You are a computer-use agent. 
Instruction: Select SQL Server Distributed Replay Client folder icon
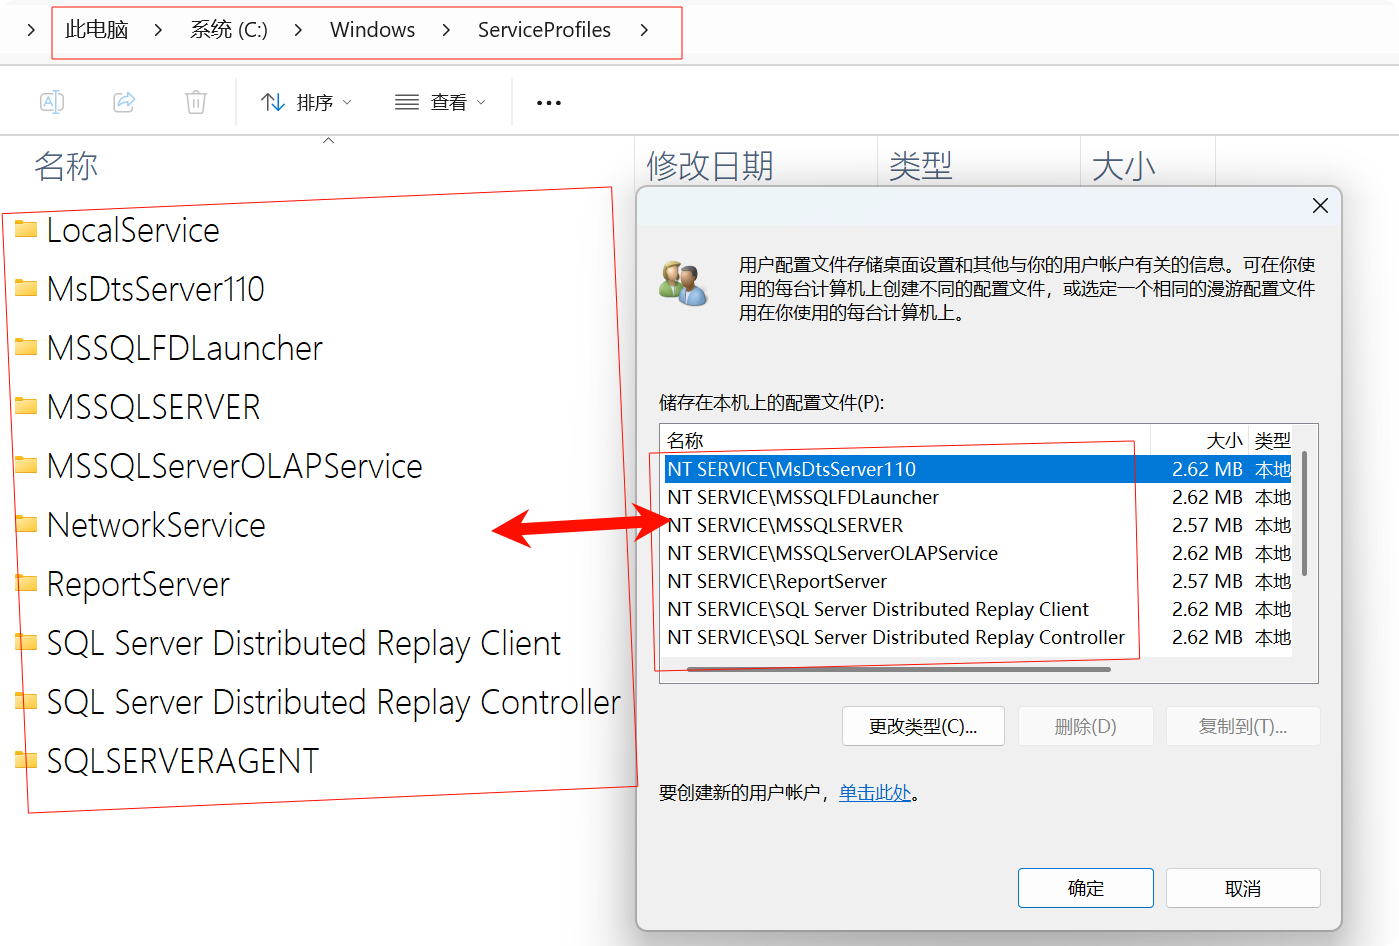(26, 642)
